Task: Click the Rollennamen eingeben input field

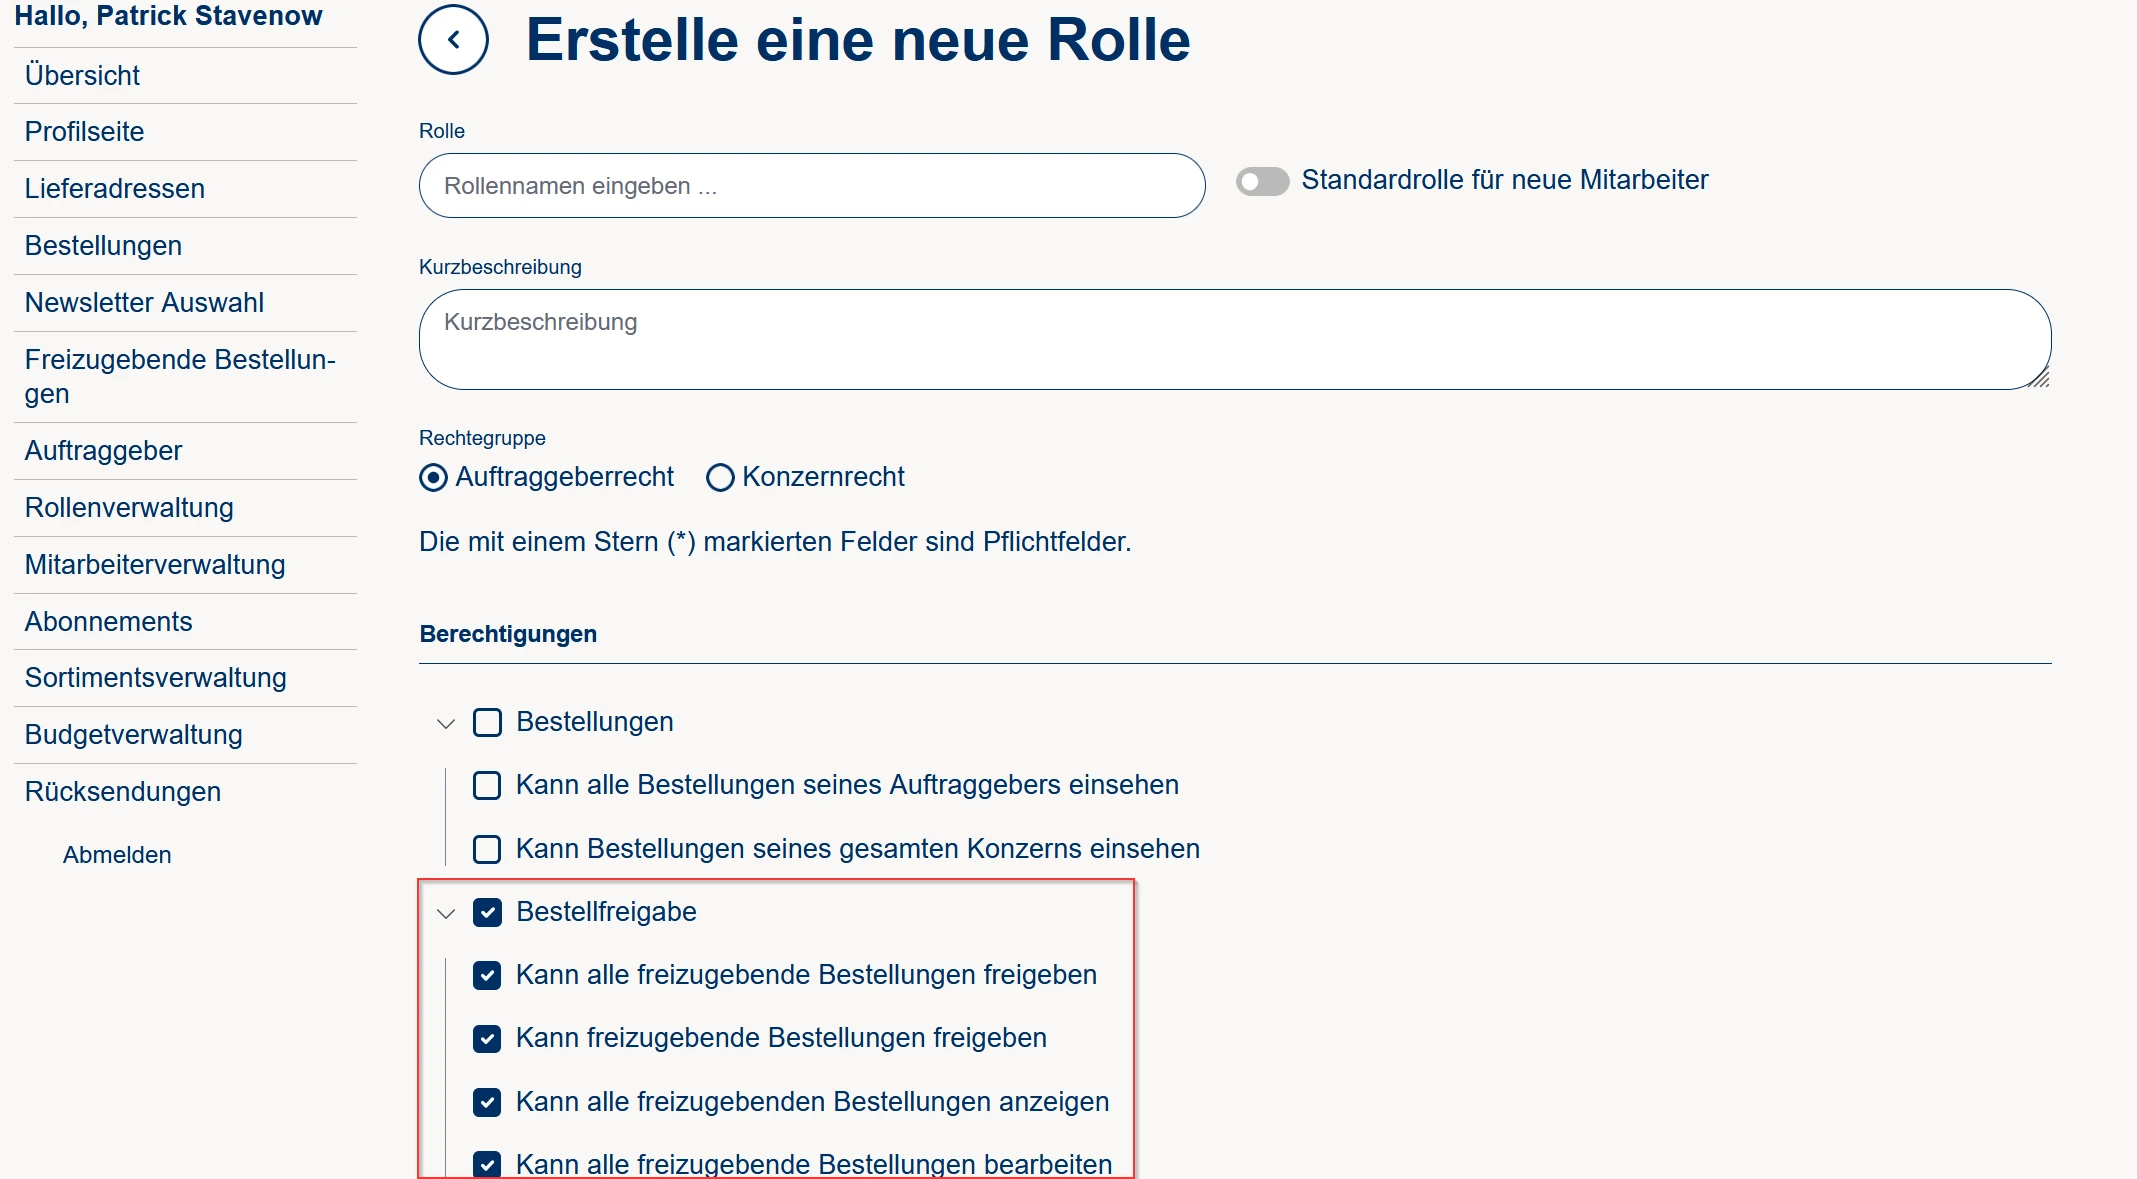Action: click(811, 186)
